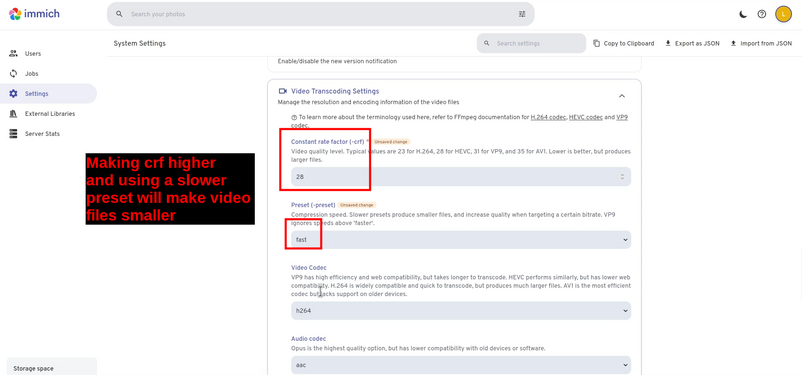Screen dimensions: 802x375
Task: Click the Users sidebar icon
Action: (14, 54)
